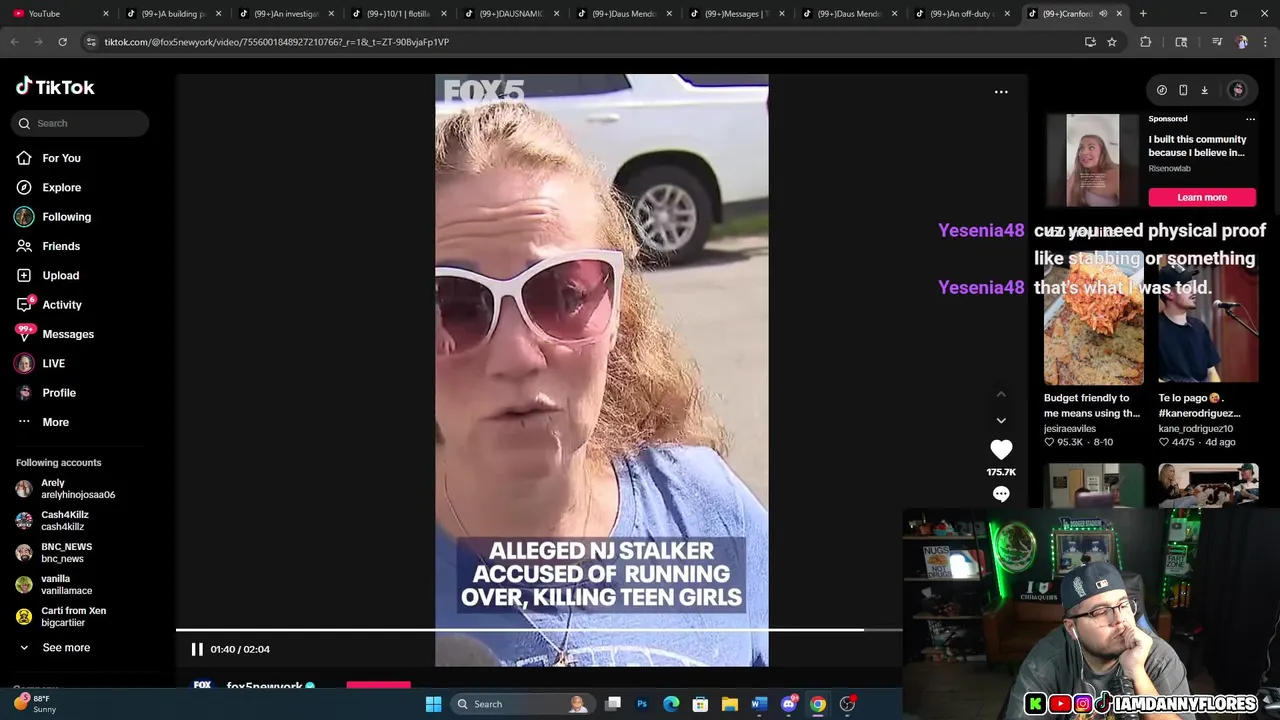This screenshot has height=720, width=1280.
Task: Mute the playing Cranford tab audio
Action: click(1103, 14)
